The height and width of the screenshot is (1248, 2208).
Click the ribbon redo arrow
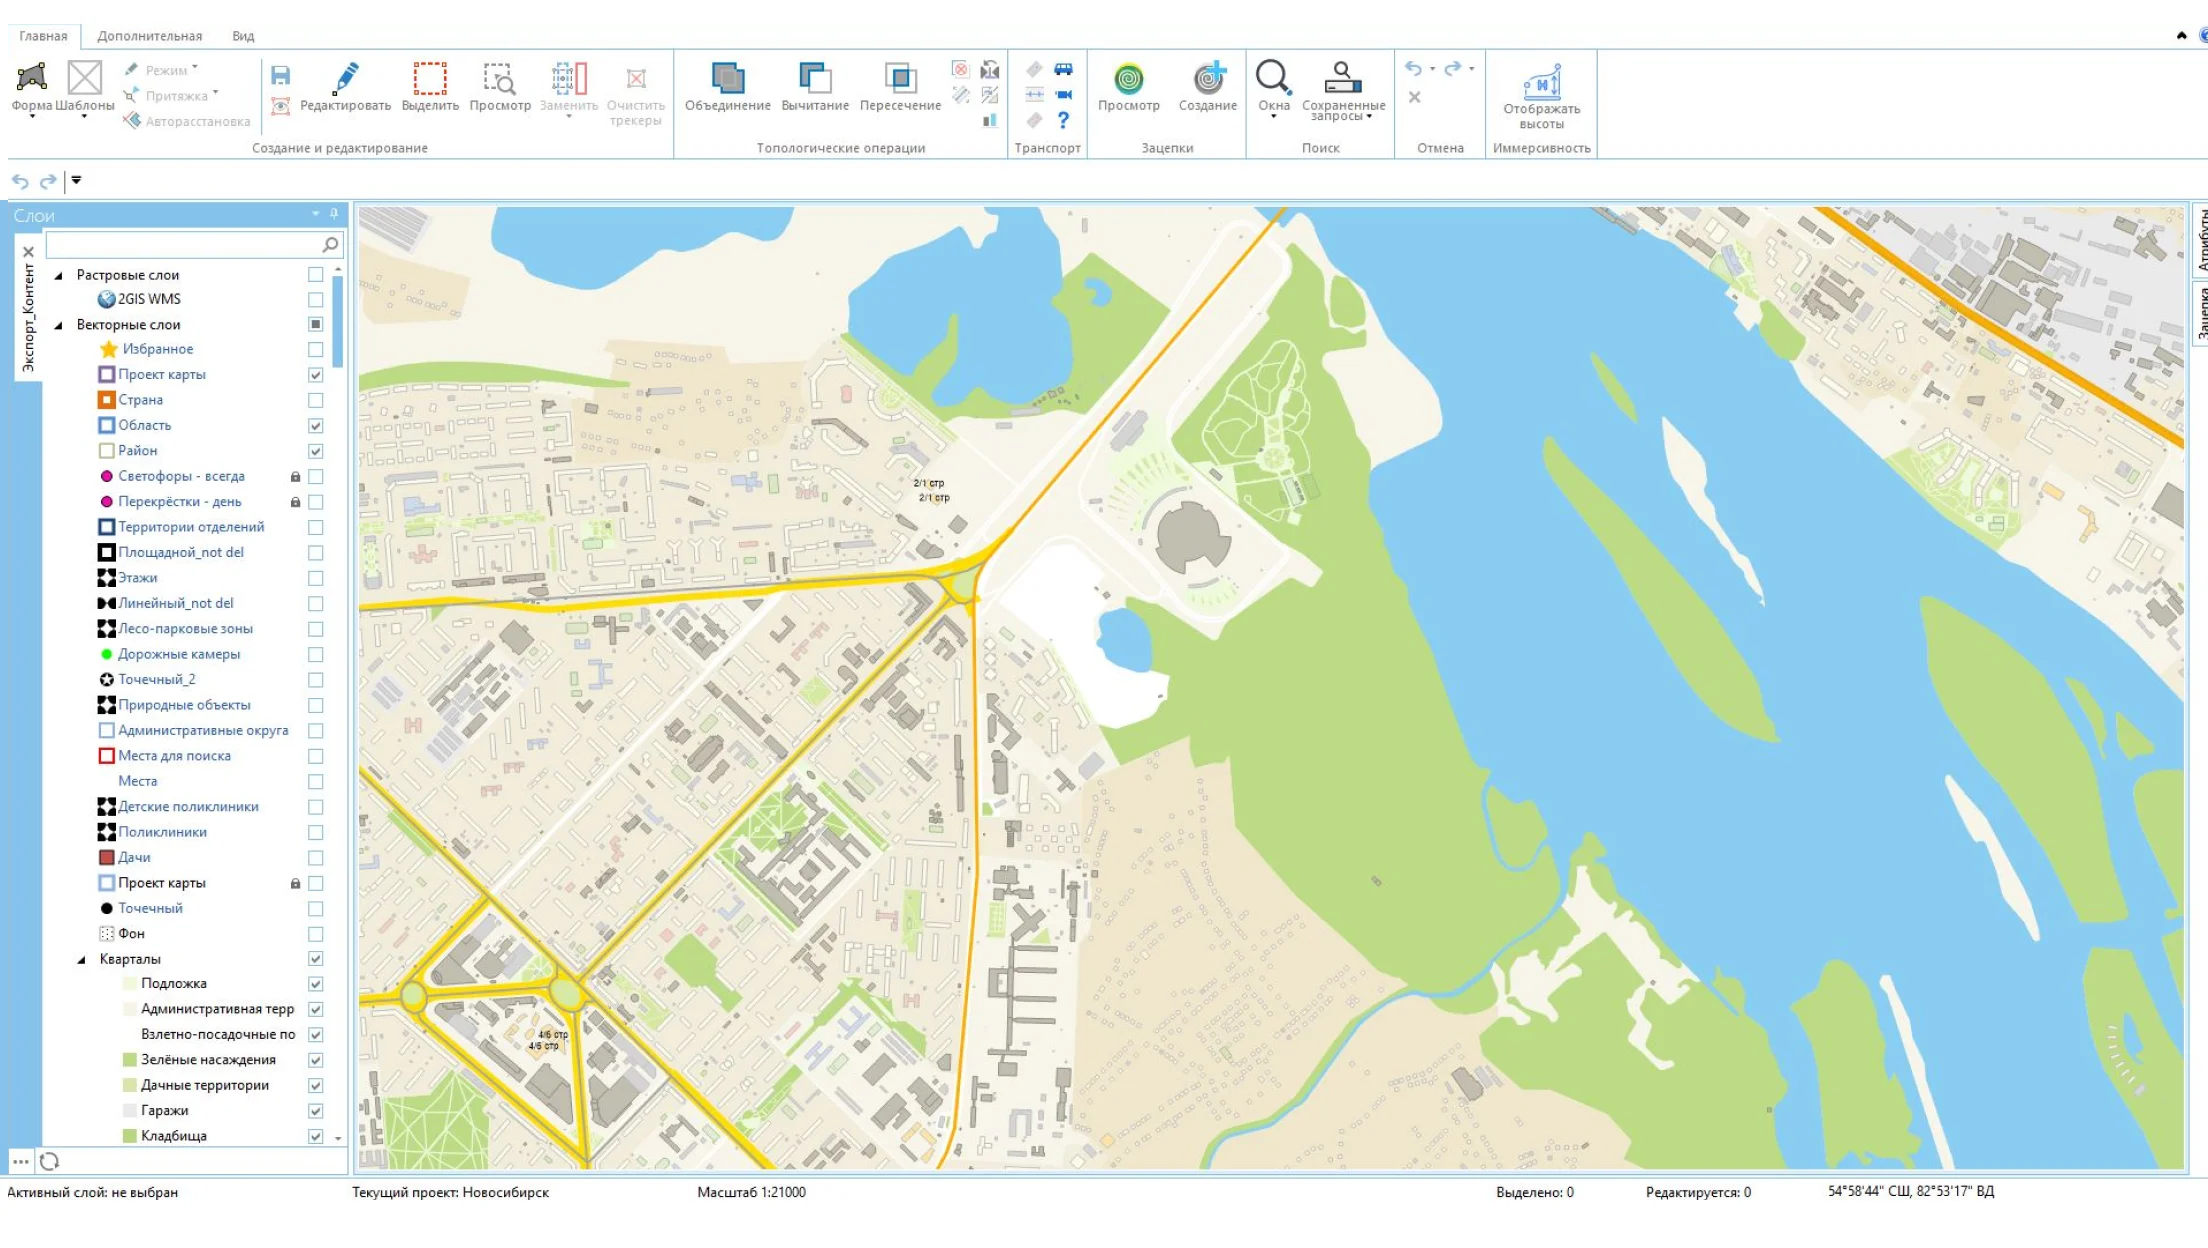(x=1453, y=68)
